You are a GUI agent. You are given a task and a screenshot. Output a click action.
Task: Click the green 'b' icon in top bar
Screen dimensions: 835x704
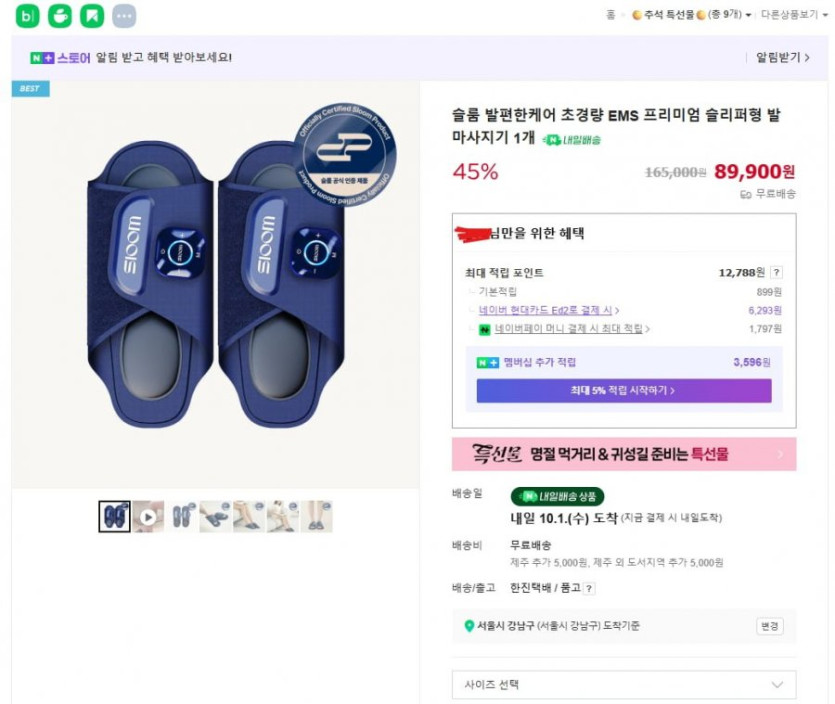point(27,16)
